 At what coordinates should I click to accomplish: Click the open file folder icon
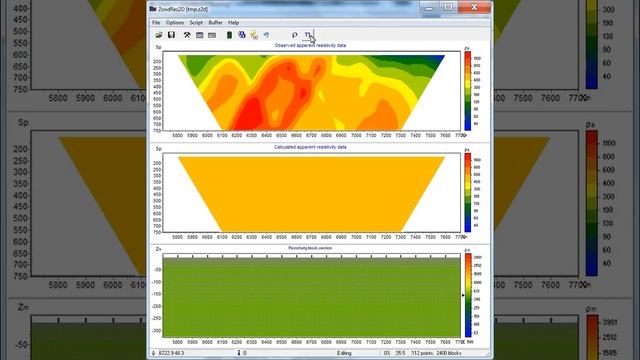(159, 35)
